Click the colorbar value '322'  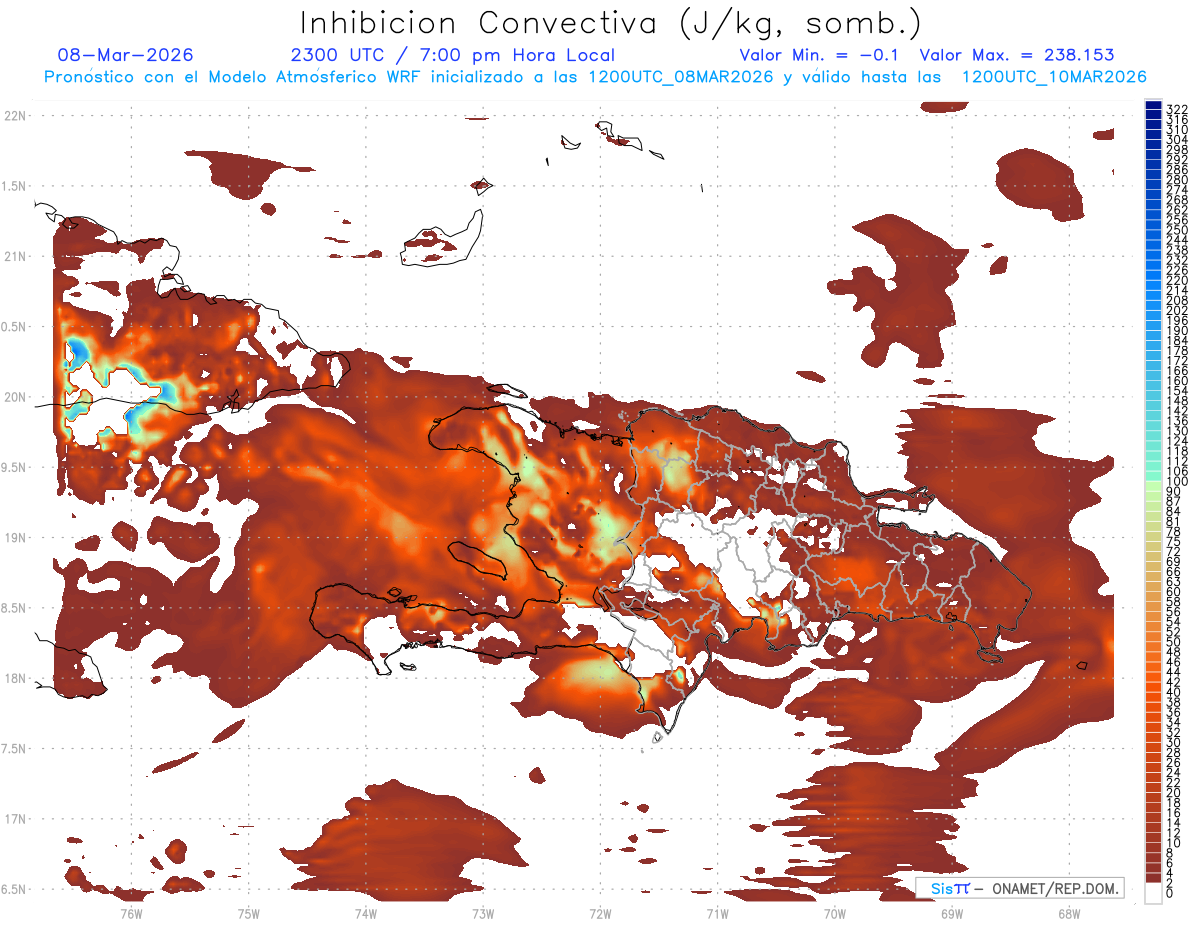[x=1177, y=109]
